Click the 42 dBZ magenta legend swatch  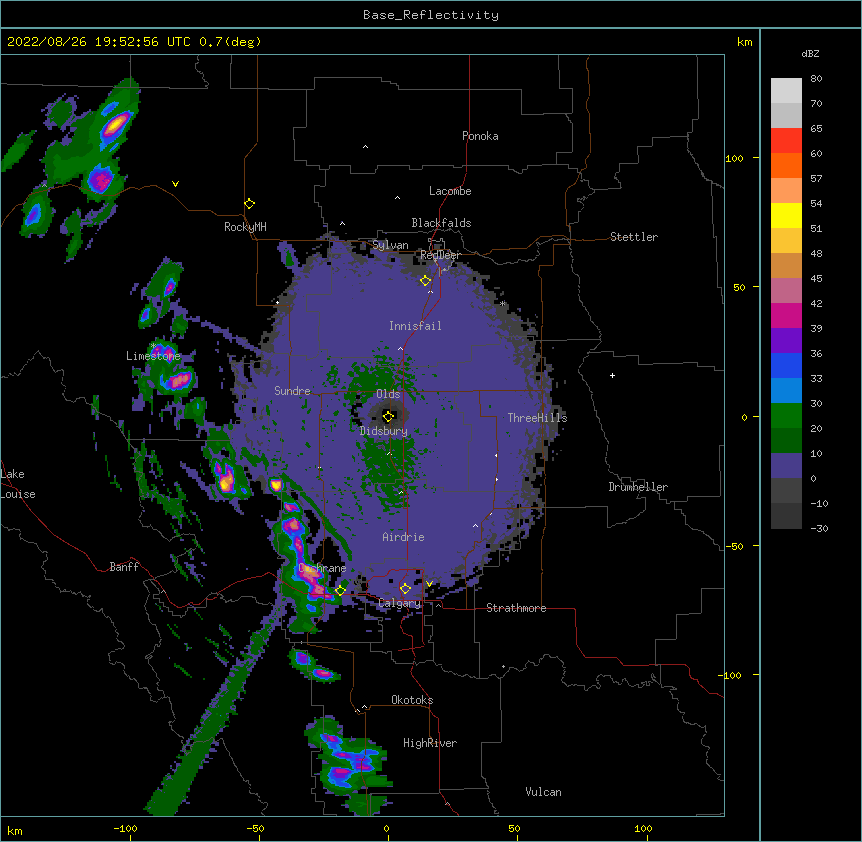point(786,315)
